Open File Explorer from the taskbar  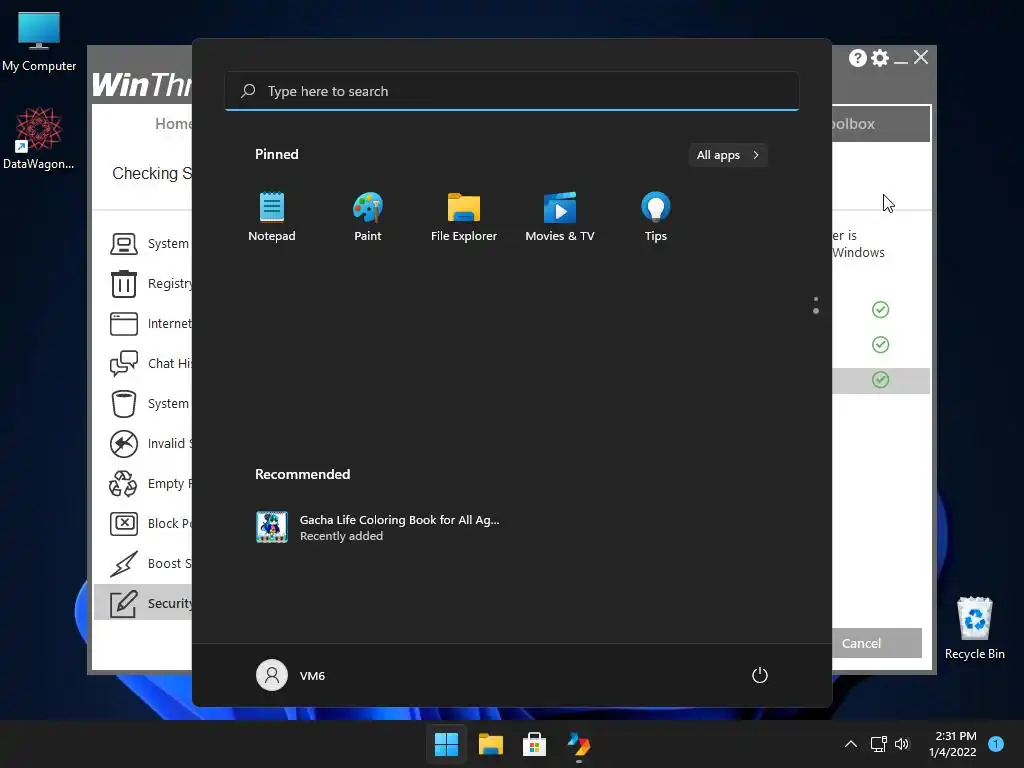click(x=490, y=744)
